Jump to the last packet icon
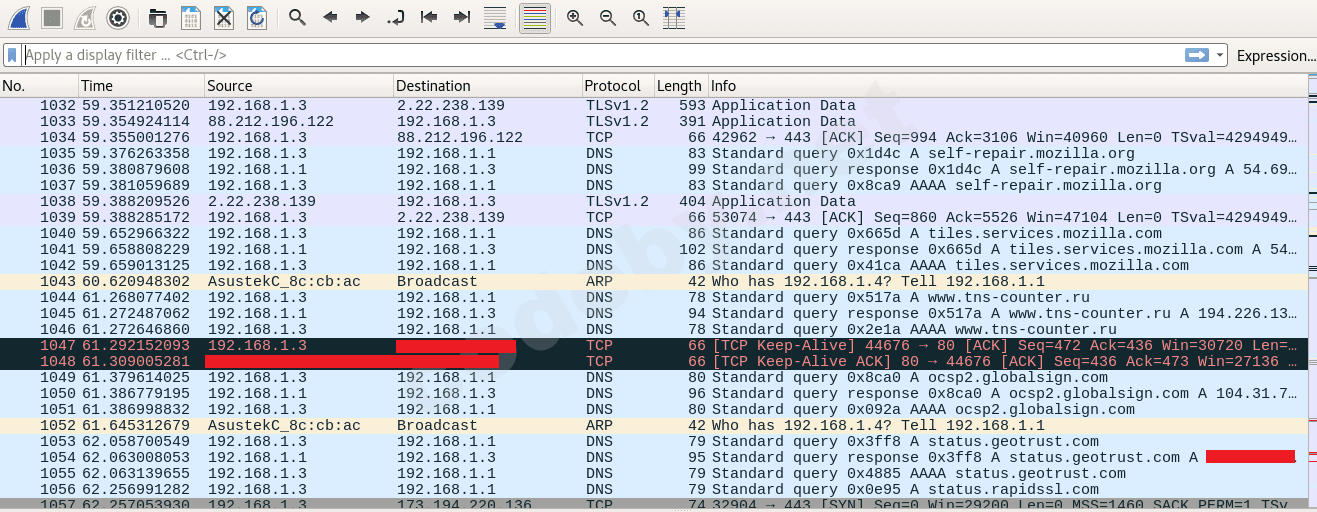This screenshot has height=512, width=1317. pos(461,17)
